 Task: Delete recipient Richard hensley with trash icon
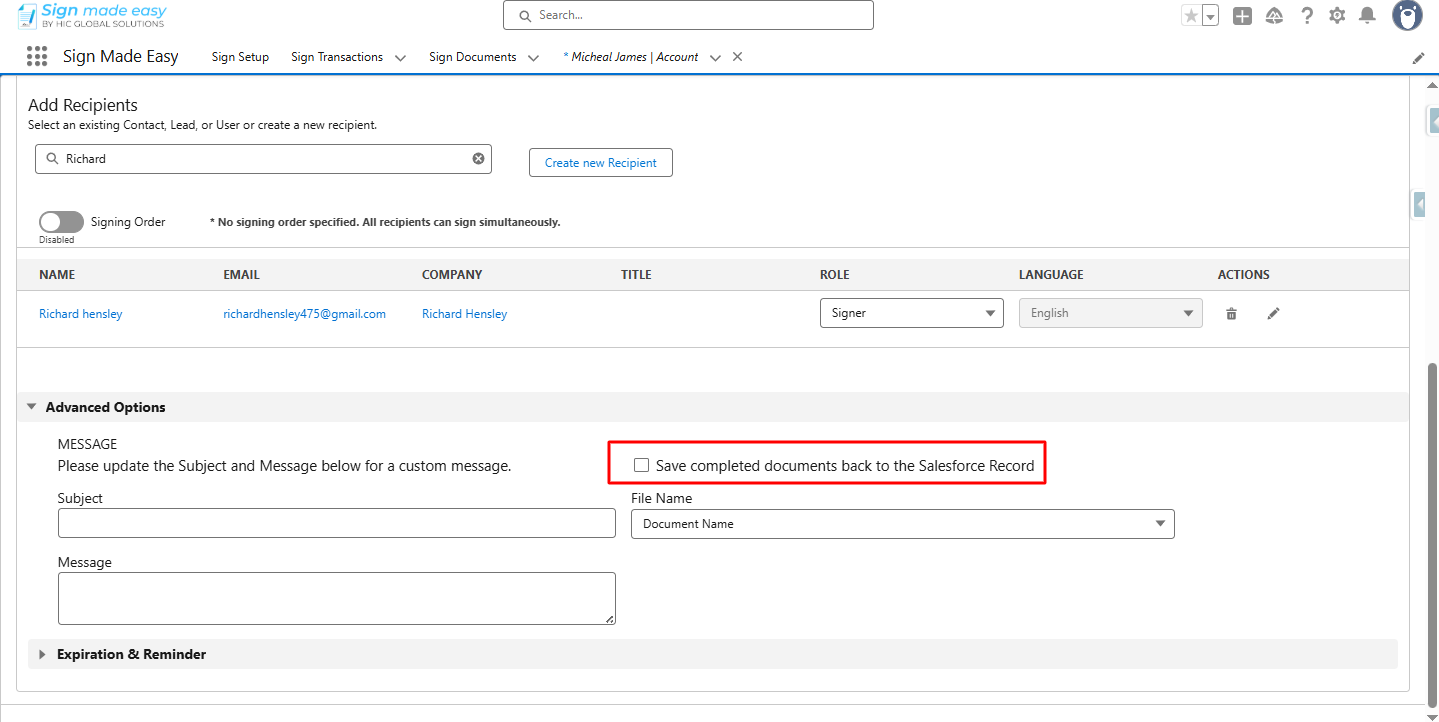point(1231,314)
